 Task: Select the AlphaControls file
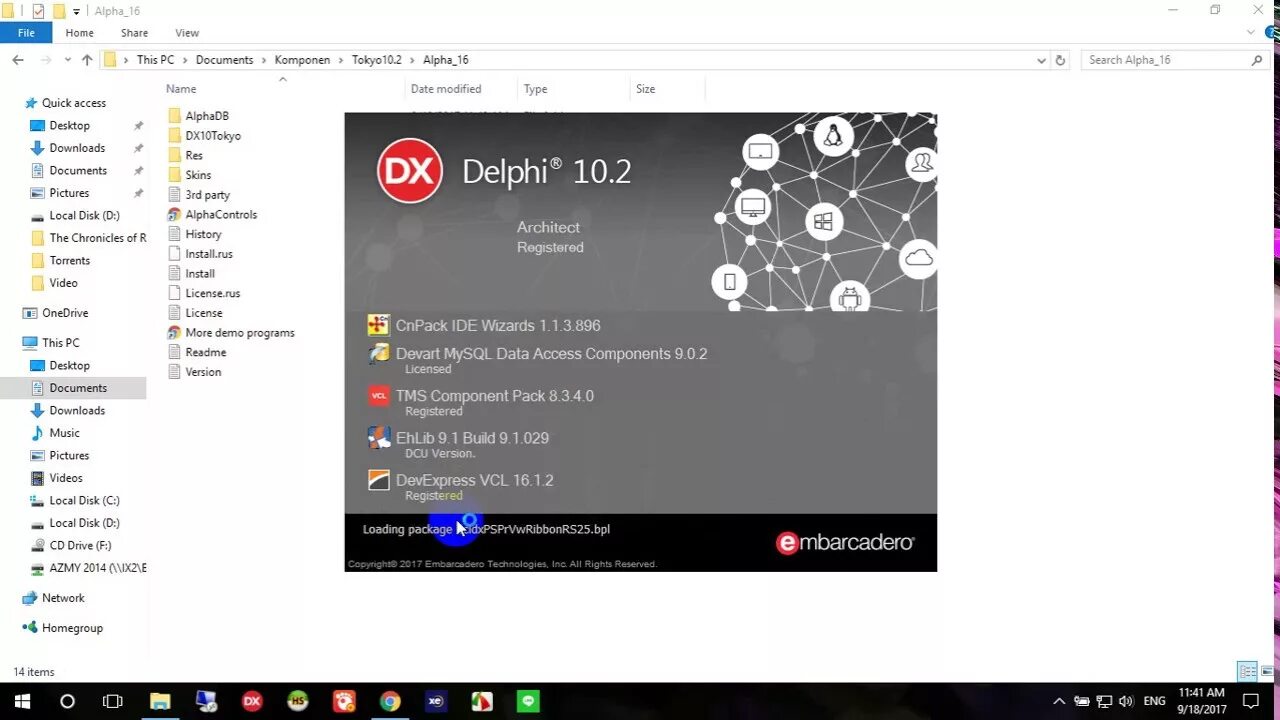click(x=221, y=215)
